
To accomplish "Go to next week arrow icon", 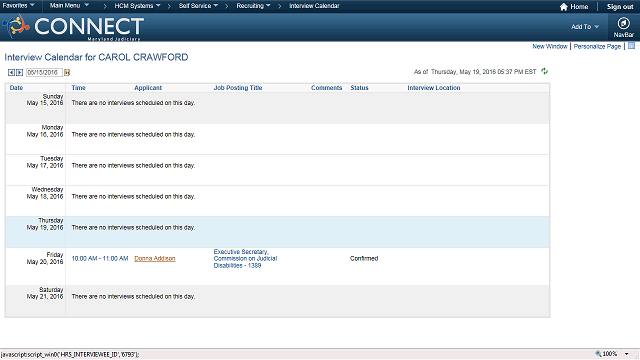I will (x=19, y=72).
